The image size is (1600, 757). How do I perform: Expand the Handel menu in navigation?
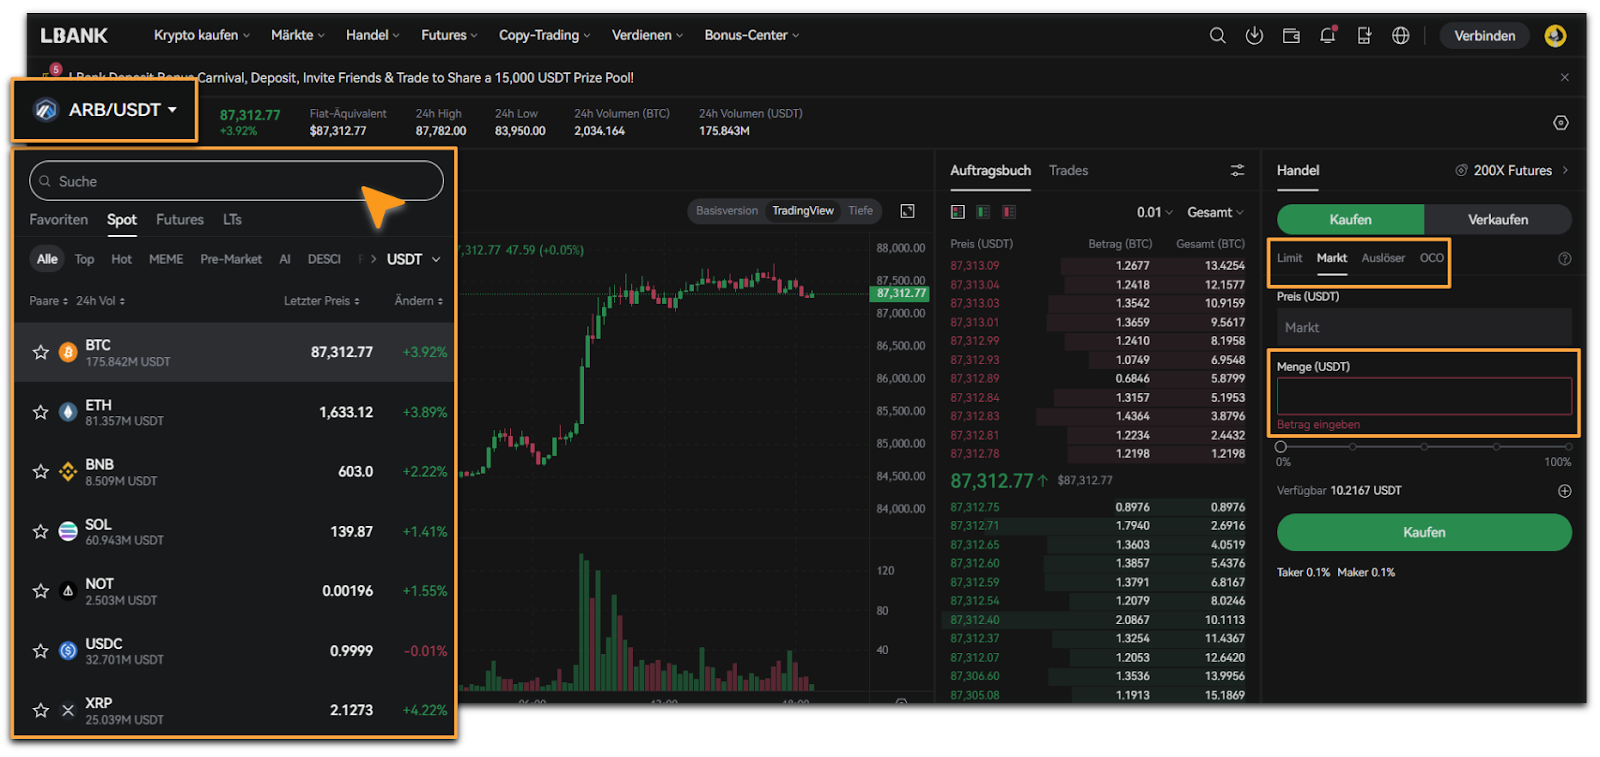(373, 35)
